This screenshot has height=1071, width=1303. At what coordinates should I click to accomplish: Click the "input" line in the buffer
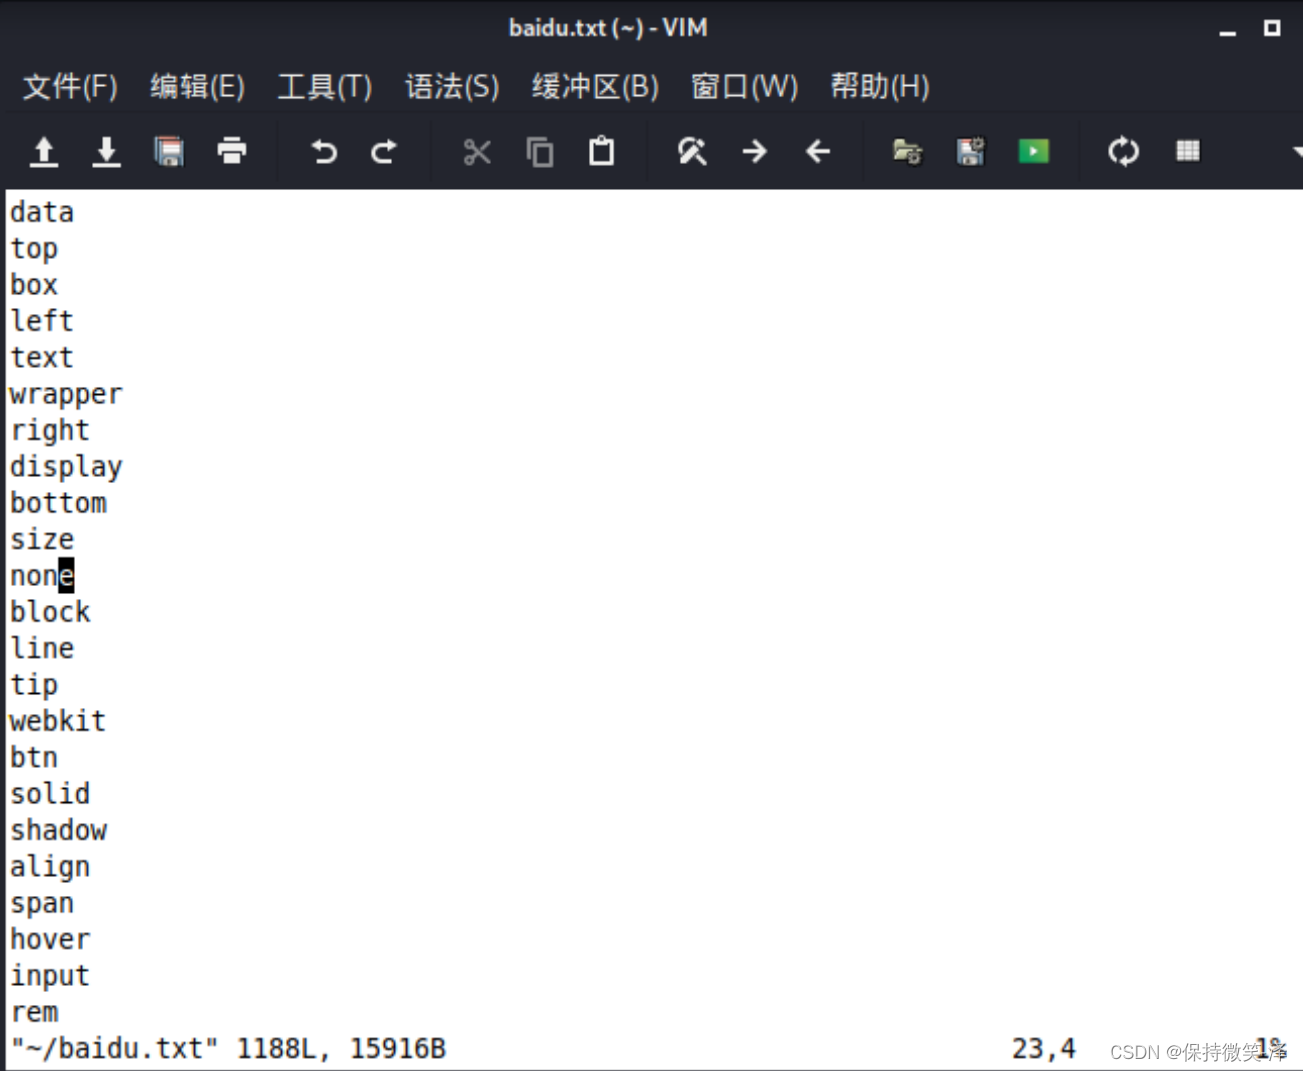pyautogui.click(x=50, y=976)
